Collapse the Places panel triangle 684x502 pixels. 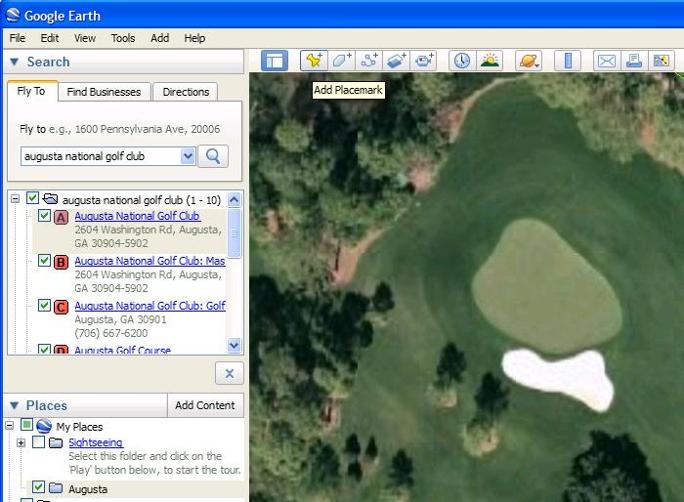14,406
